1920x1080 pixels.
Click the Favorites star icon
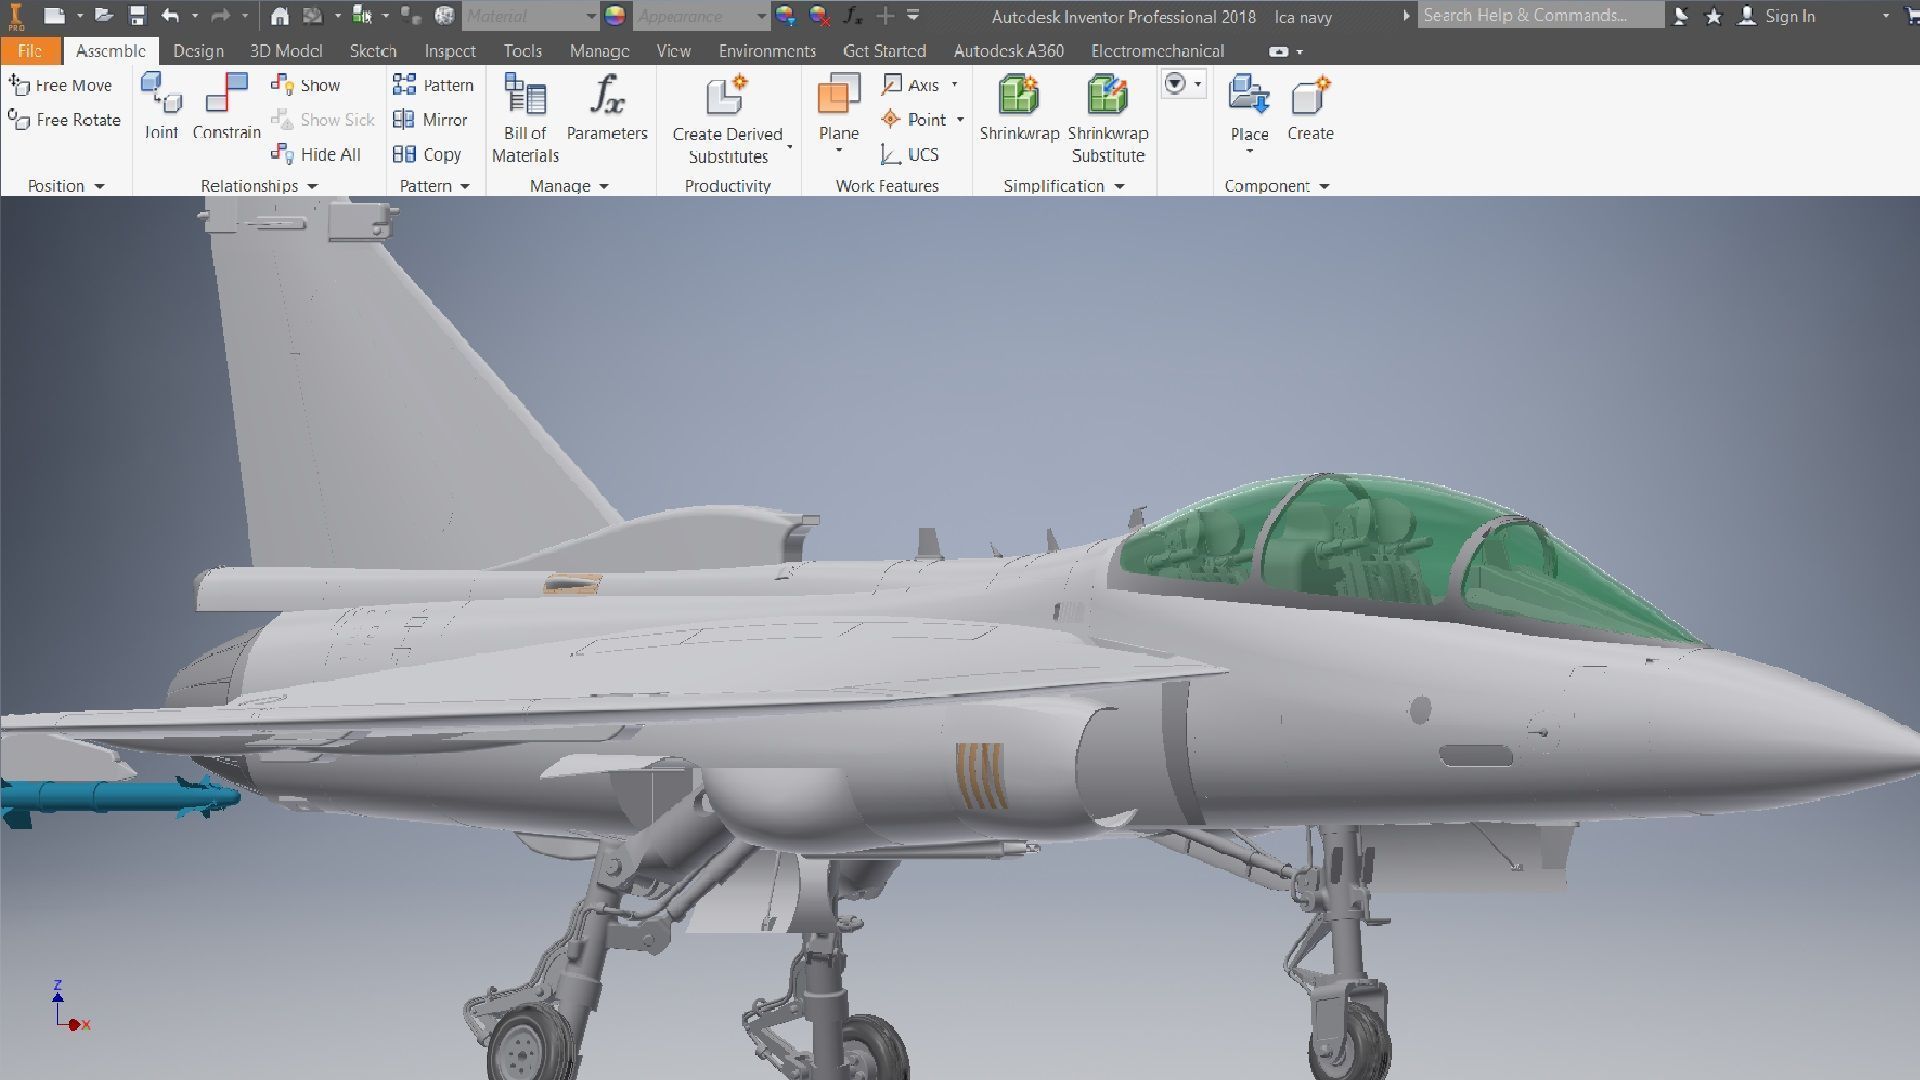[1713, 16]
